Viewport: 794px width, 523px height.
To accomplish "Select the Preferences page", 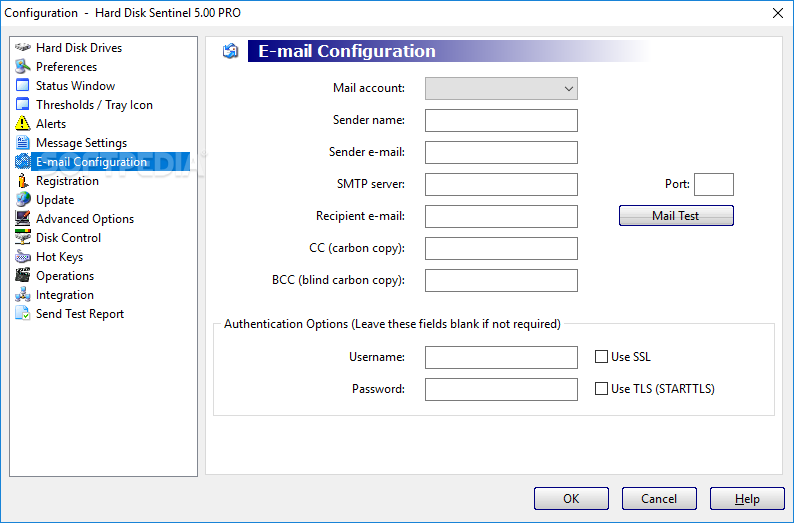I will pyautogui.click(x=66, y=67).
